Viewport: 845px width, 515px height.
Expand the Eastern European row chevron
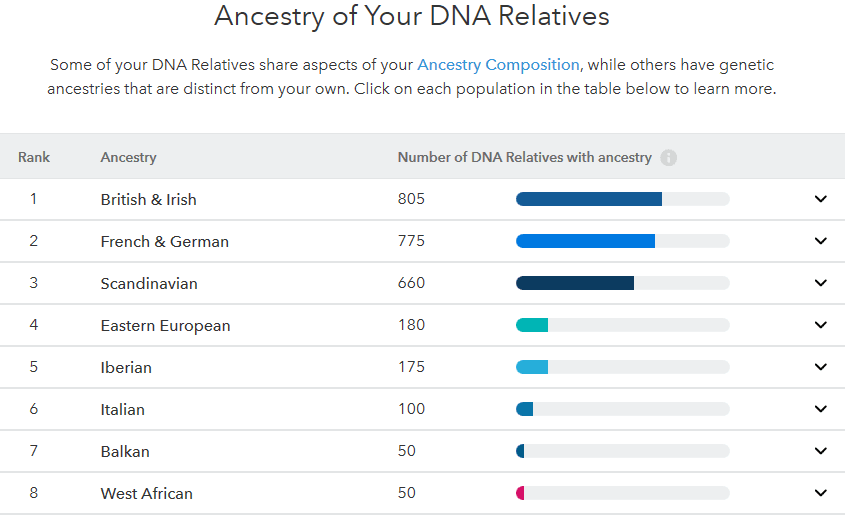pos(820,325)
